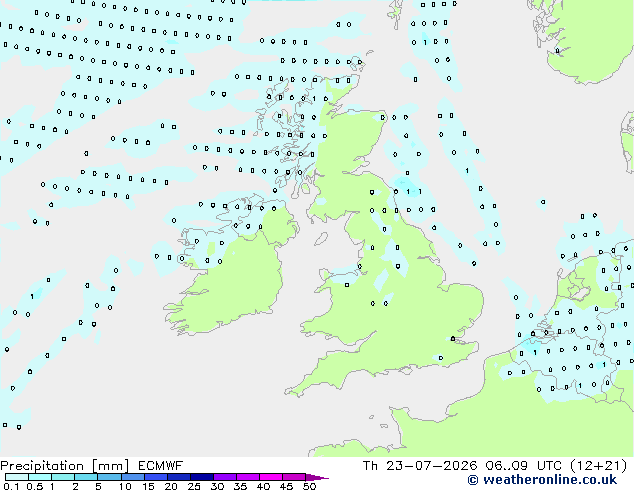Image resolution: width=634 pixels, height=490 pixels.
Task: Click the legend value '50'
Action: (x=309, y=486)
